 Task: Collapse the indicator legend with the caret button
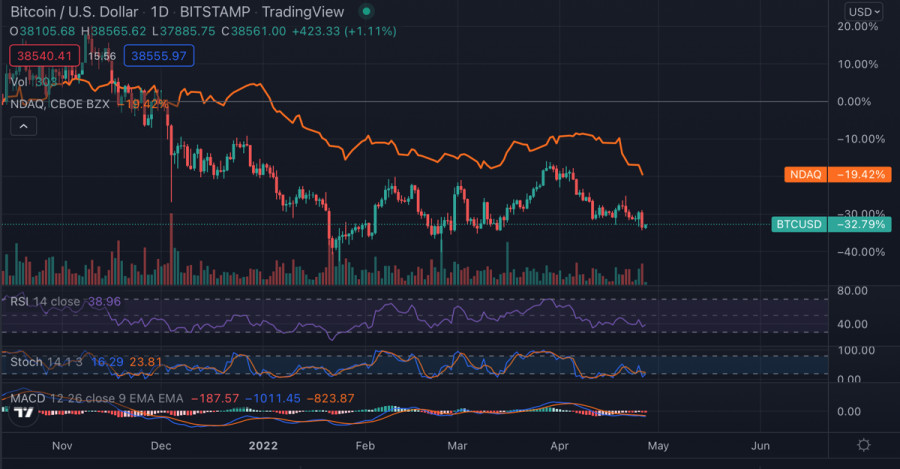(24, 126)
